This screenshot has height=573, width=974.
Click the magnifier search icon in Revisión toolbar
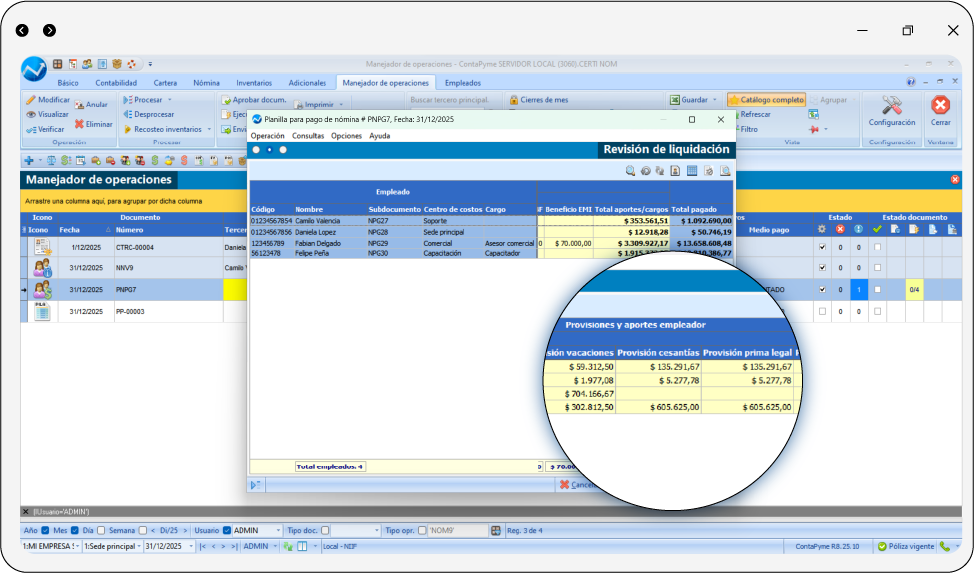(x=630, y=171)
